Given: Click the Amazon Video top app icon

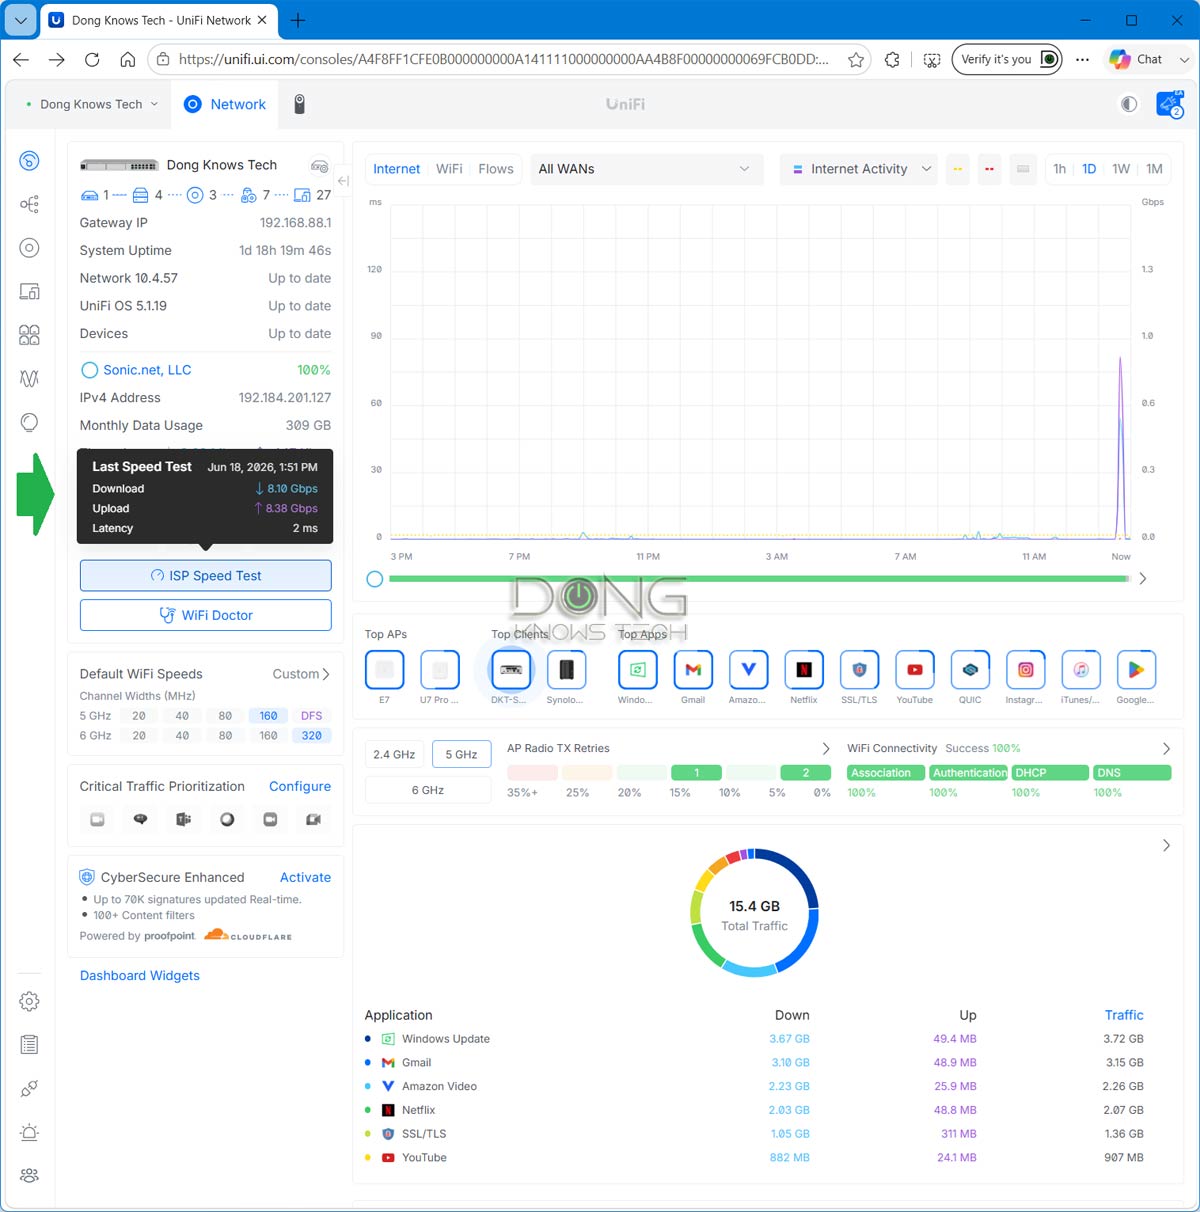Looking at the screenshot, I should point(749,670).
